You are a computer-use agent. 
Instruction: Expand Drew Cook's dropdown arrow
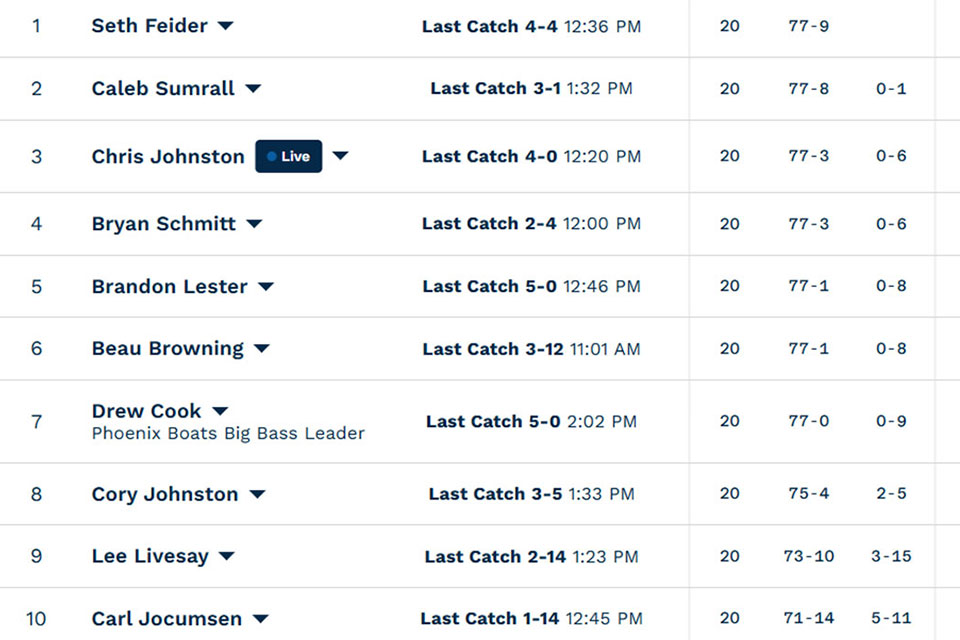coord(220,411)
